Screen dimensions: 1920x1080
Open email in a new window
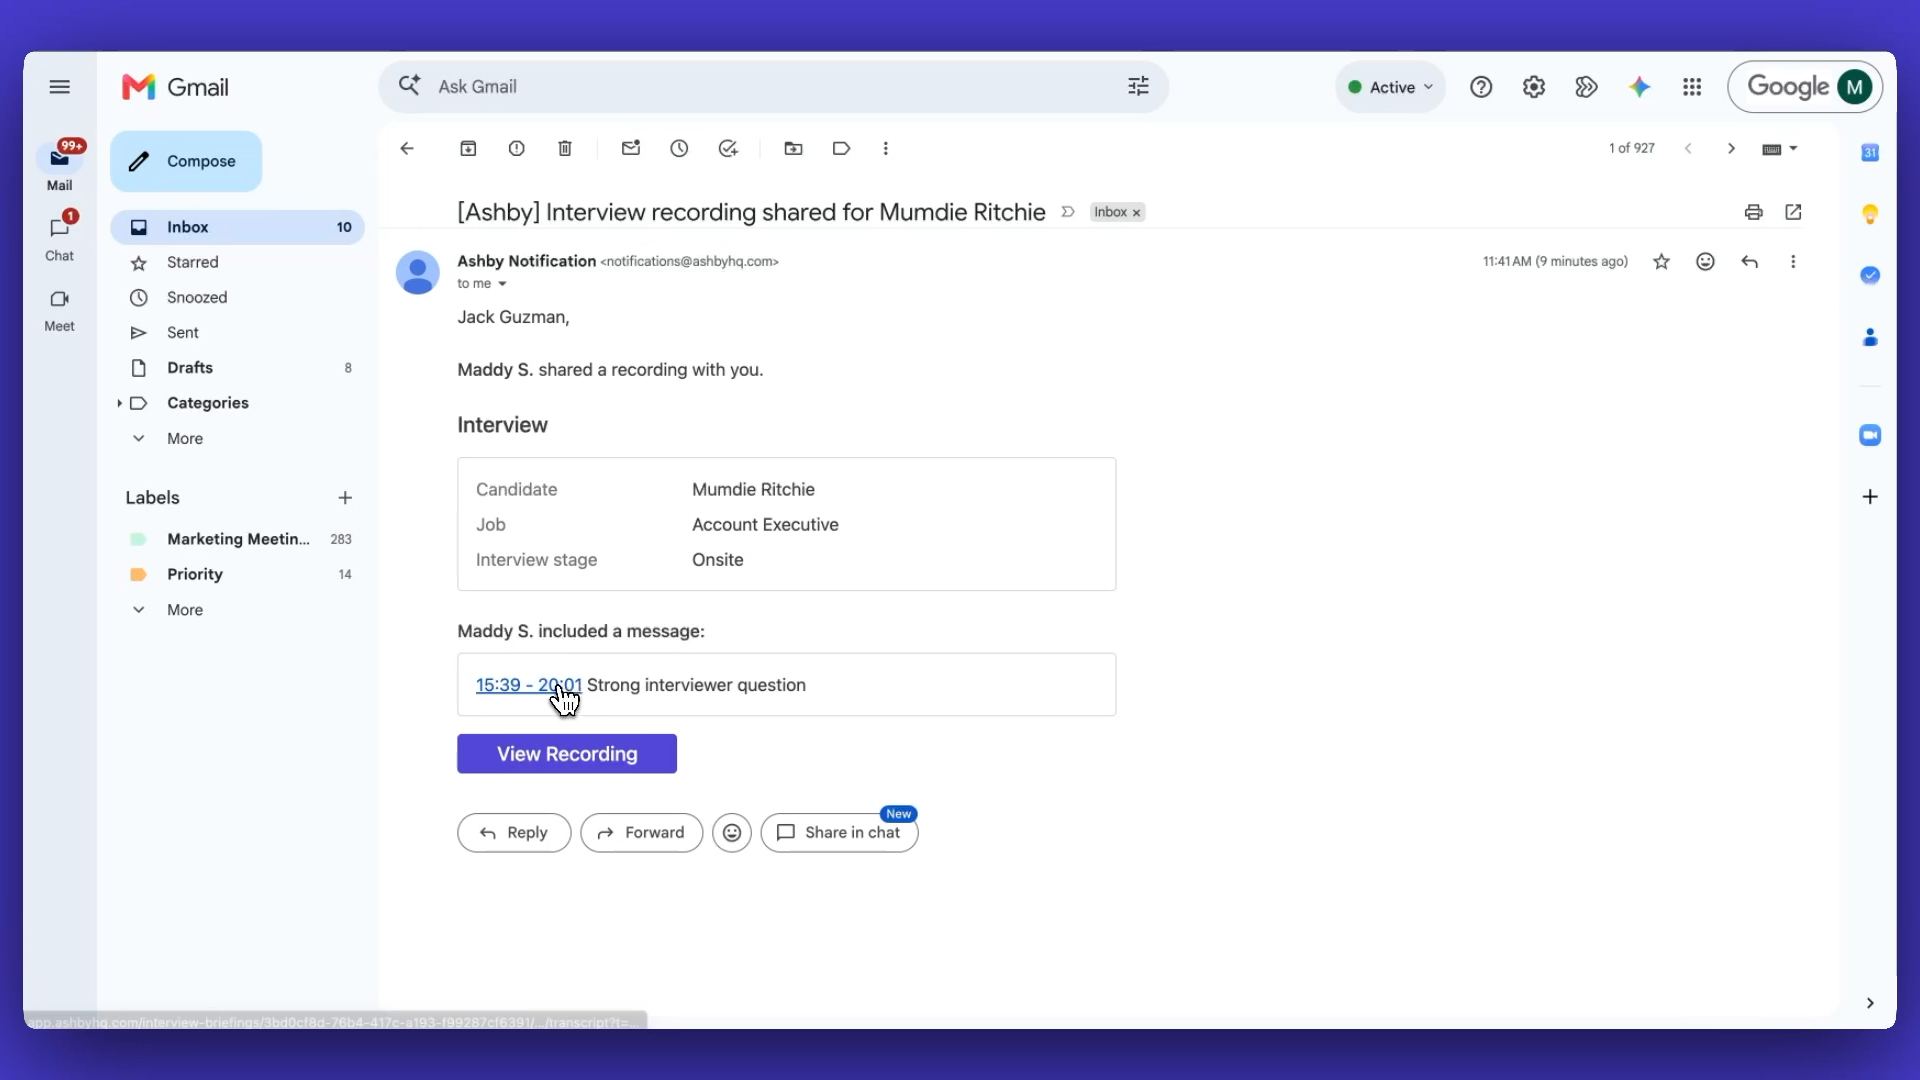(x=1793, y=212)
